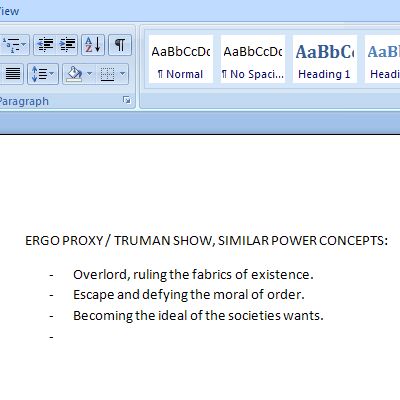Open Paragraph dialog launcher
400x400 pixels.
(127, 100)
